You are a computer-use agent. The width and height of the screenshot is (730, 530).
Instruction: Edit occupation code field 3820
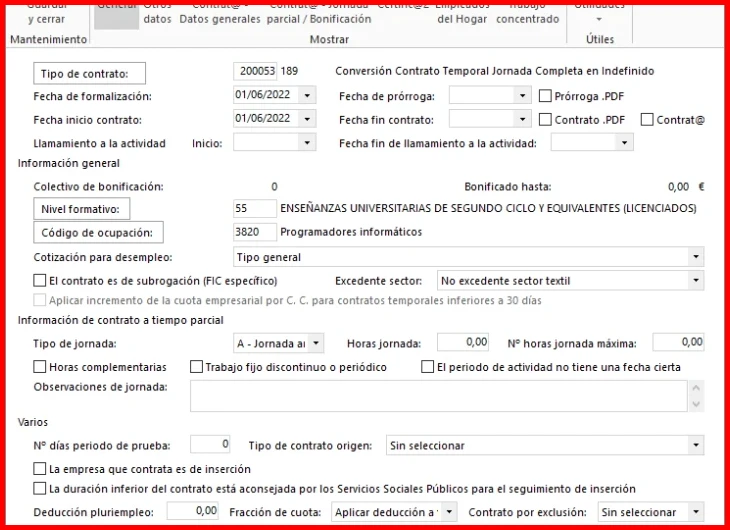pyautogui.click(x=255, y=232)
